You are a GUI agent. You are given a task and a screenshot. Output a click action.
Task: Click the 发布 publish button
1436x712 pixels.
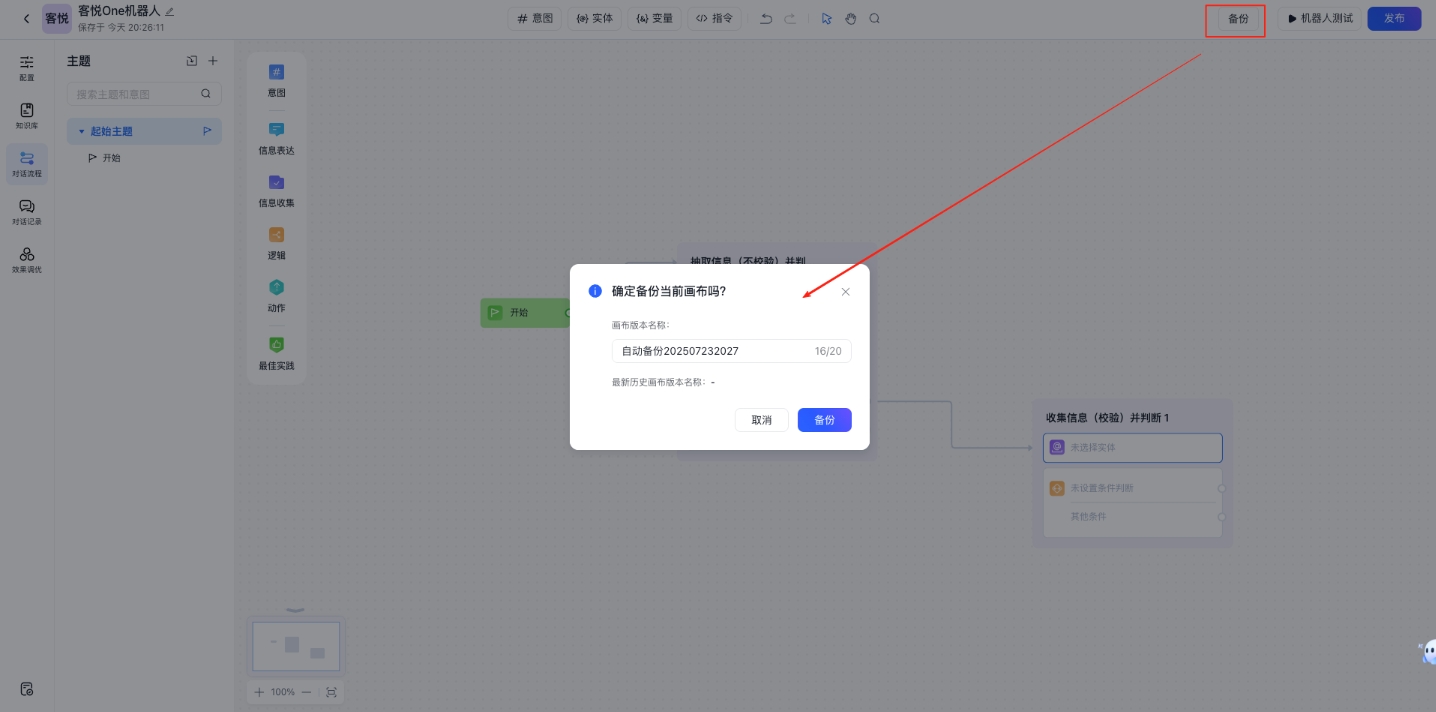(x=1394, y=18)
